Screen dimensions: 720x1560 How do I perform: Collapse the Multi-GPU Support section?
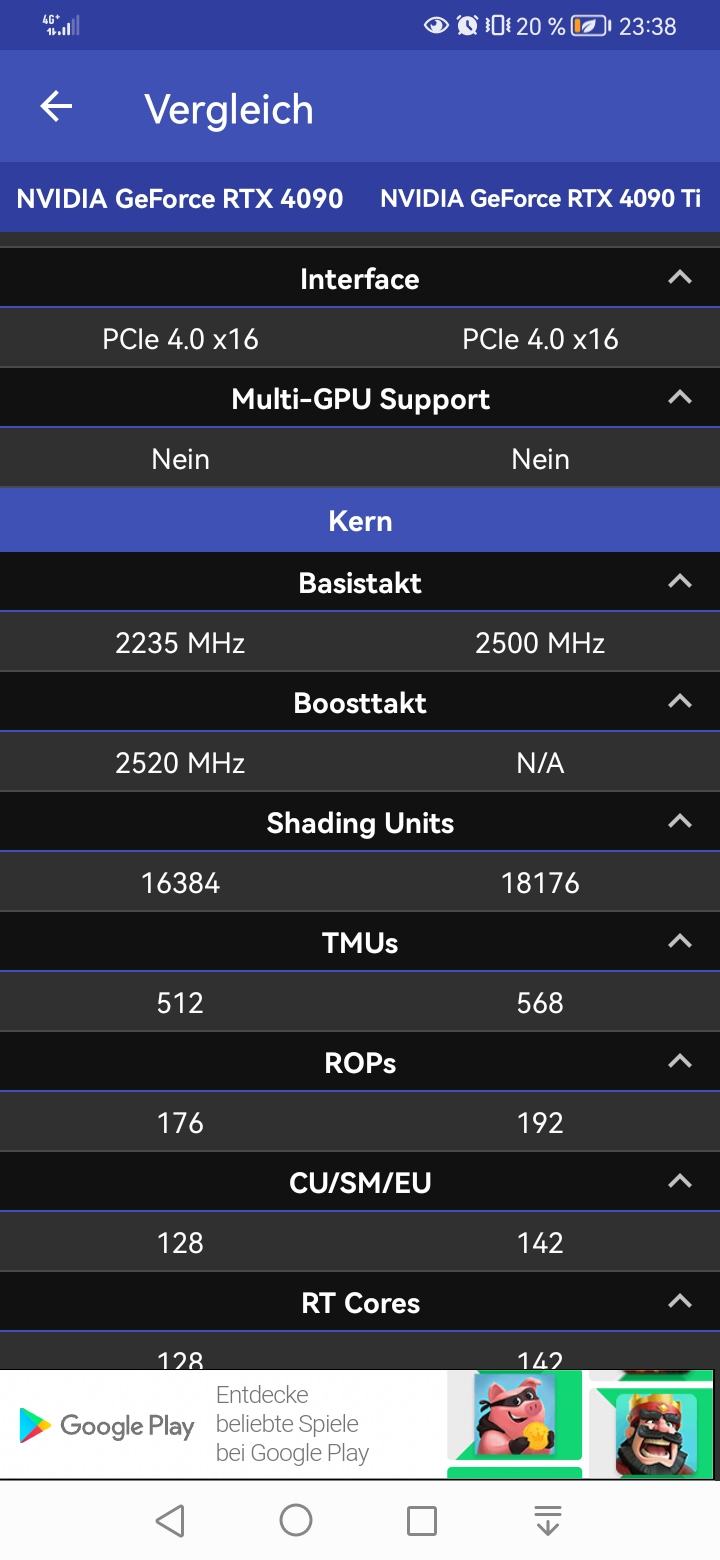point(680,398)
